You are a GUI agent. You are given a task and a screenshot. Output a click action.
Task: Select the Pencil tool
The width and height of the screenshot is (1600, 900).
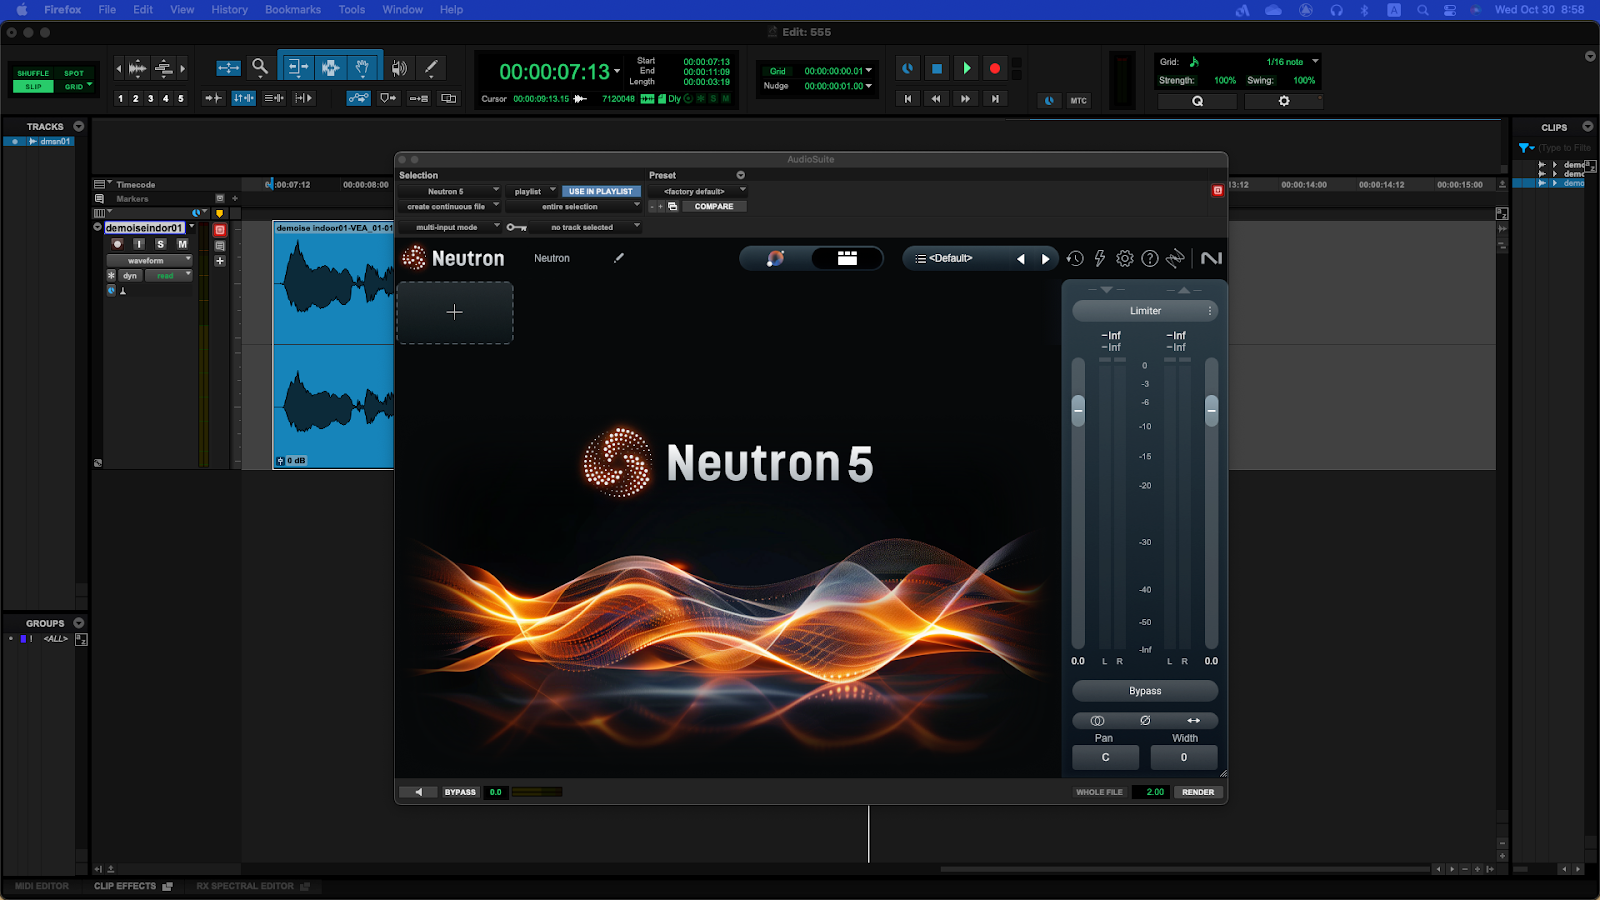[431, 68]
